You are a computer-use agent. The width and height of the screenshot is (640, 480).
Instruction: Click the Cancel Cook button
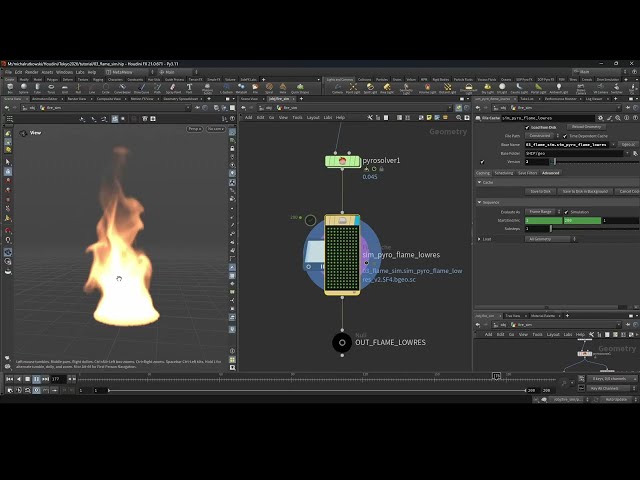click(629, 191)
